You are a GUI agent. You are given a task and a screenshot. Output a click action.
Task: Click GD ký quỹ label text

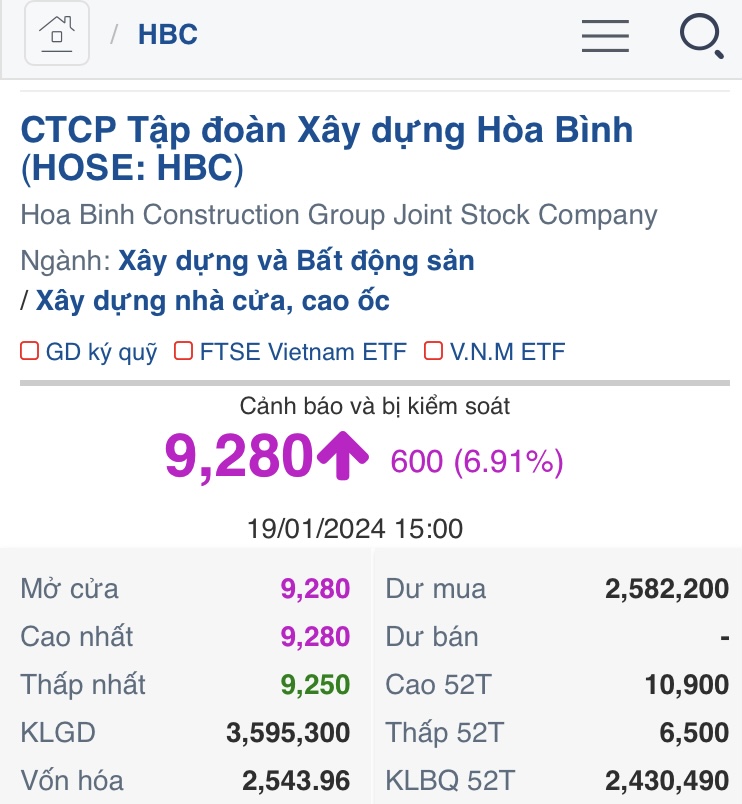(102, 352)
